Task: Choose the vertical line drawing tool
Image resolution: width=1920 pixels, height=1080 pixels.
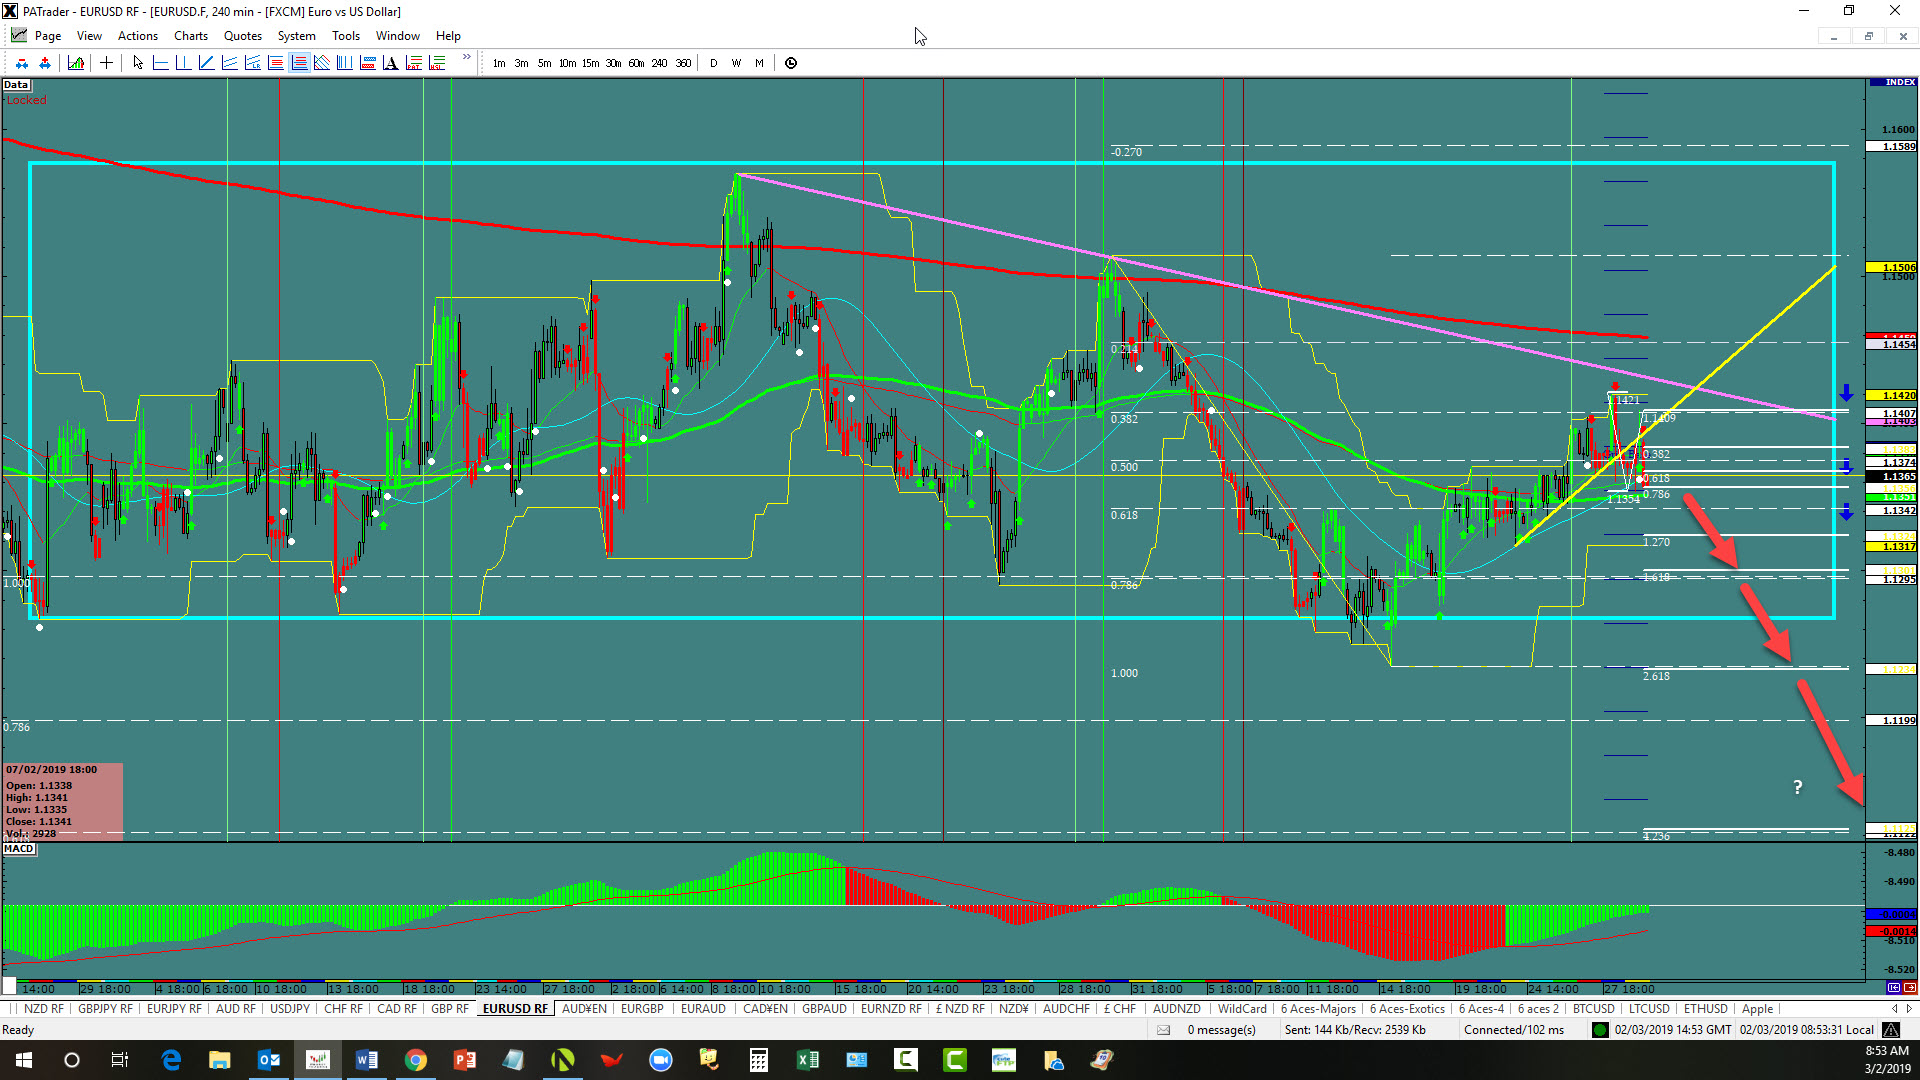Action: (183, 63)
